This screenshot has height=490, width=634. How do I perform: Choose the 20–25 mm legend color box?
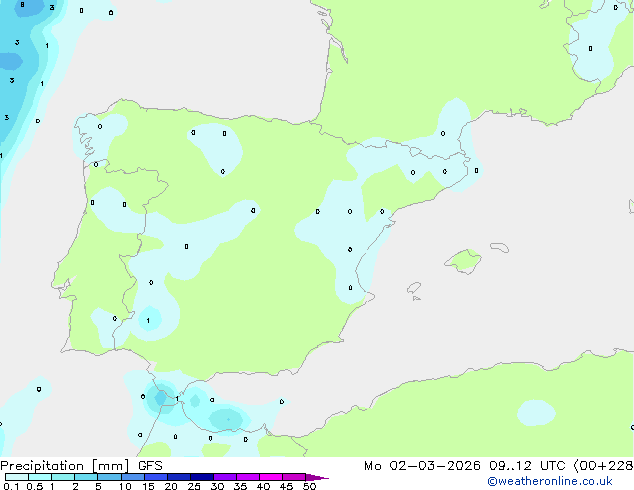click(179, 477)
